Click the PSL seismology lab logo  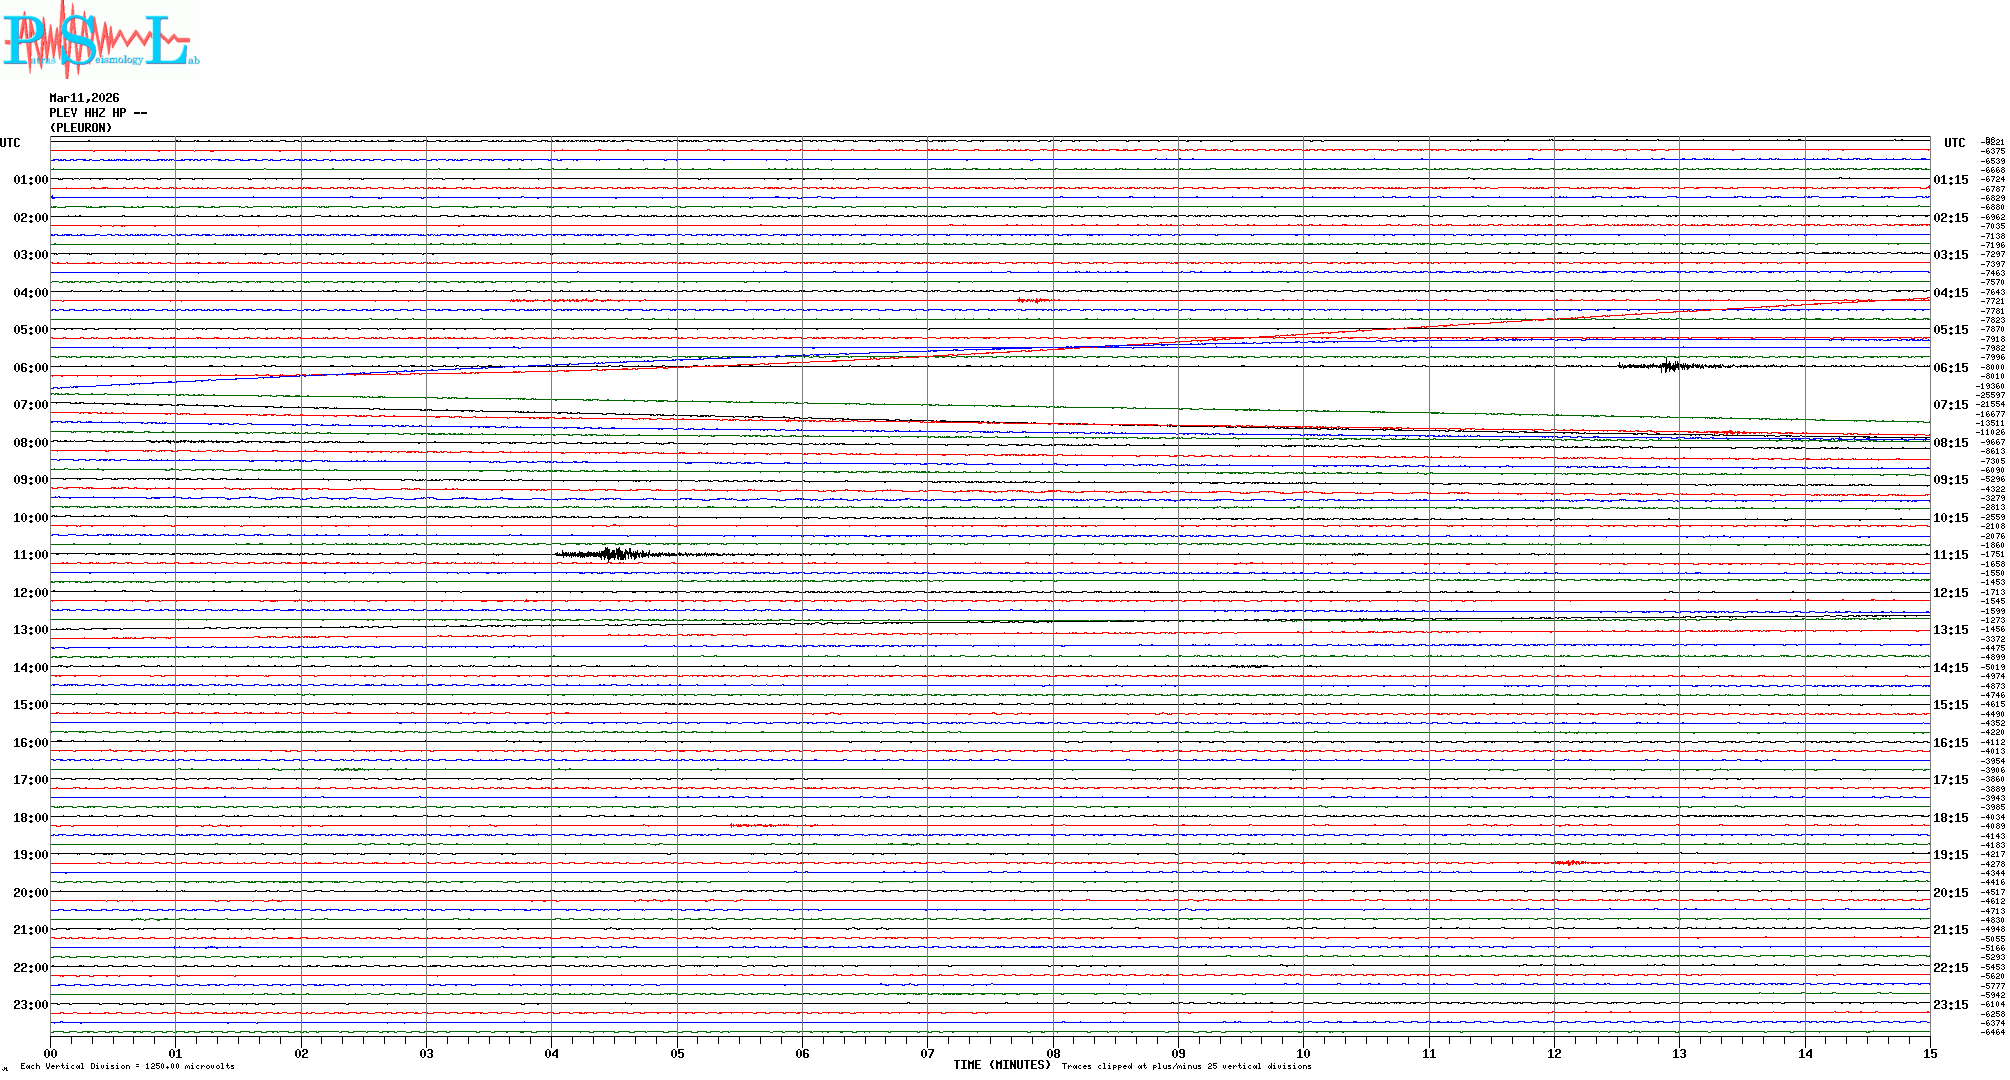(x=100, y=40)
